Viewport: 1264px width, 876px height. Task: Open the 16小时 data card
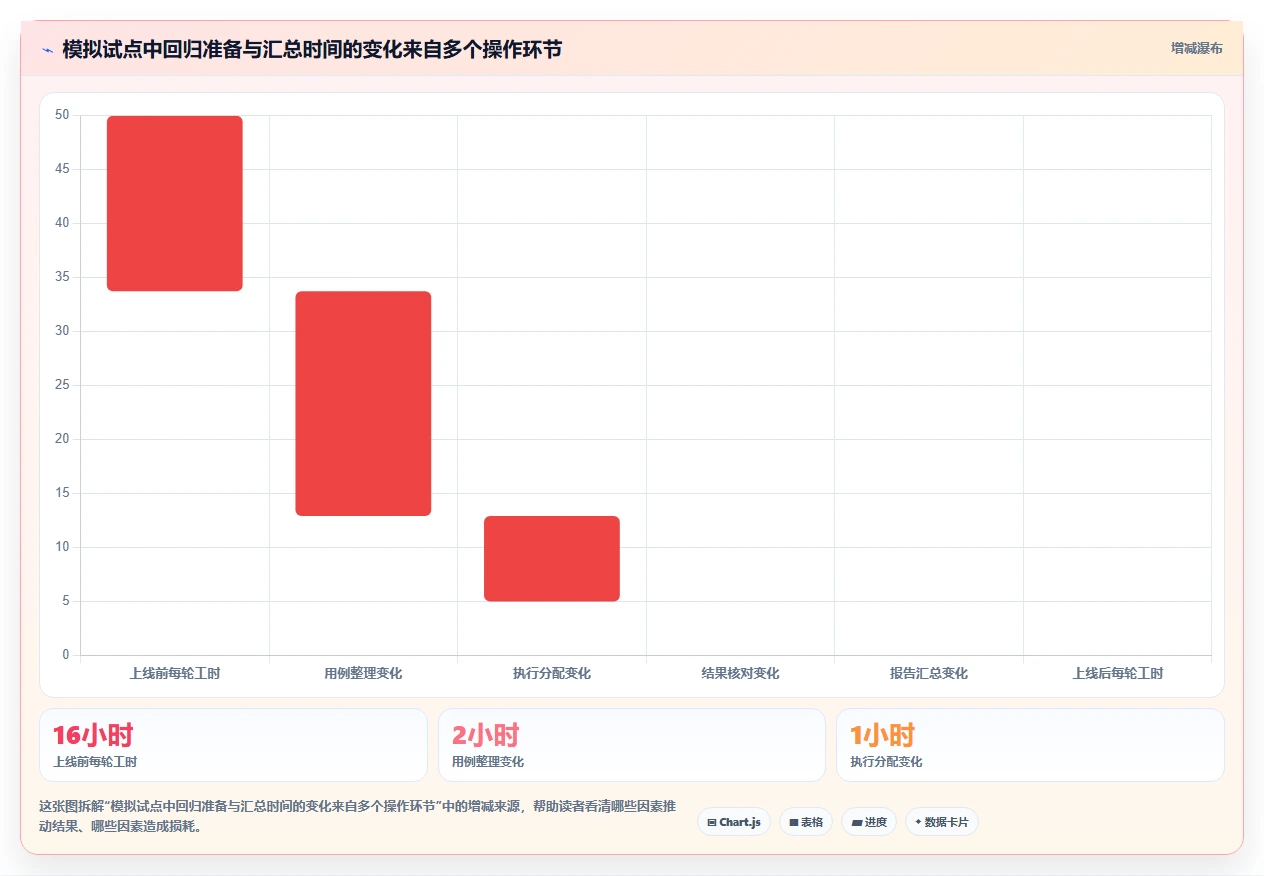[233, 745]
